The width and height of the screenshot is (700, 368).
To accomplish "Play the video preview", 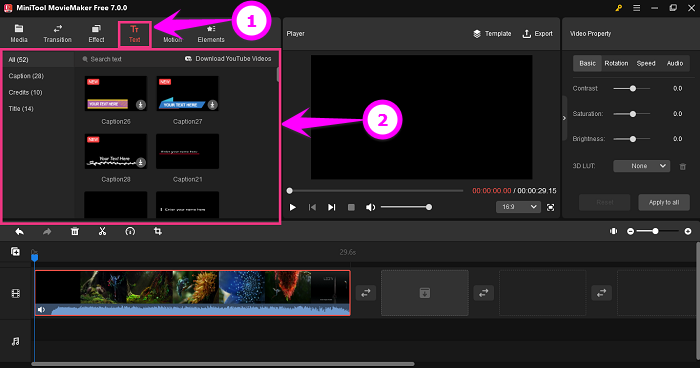I will point(292,207).
